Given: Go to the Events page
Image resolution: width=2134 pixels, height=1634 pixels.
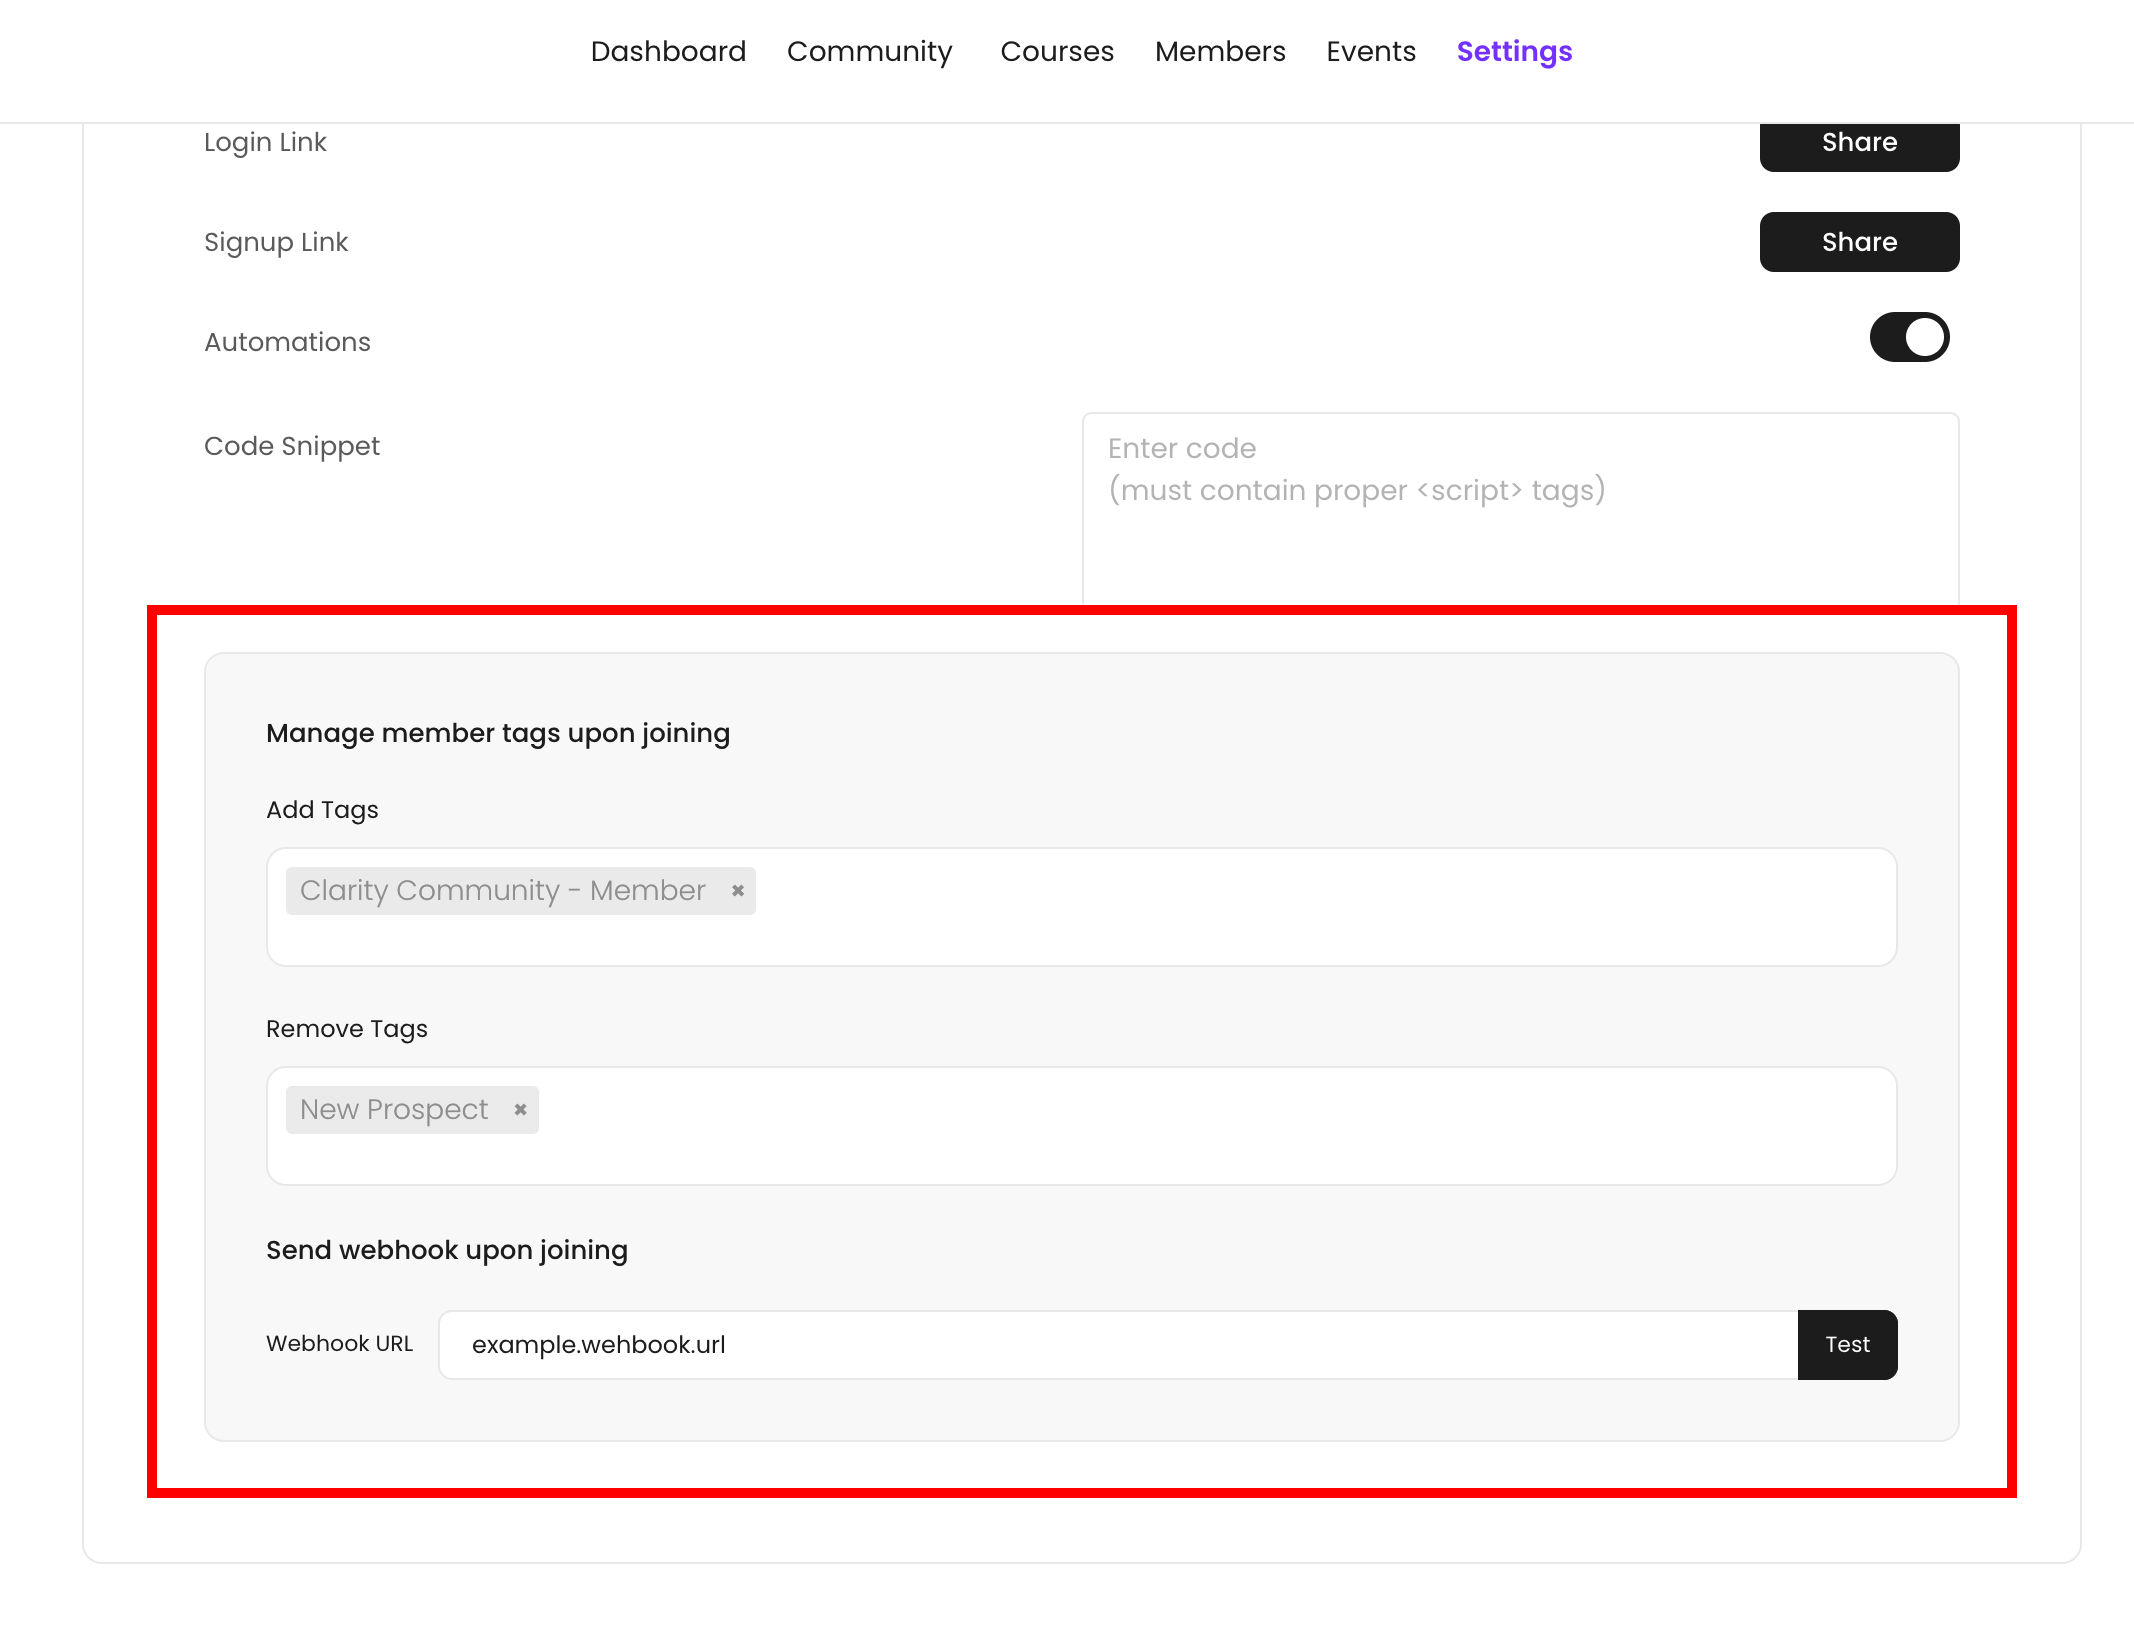Looking at the screenshot, I should (1371, 51).
